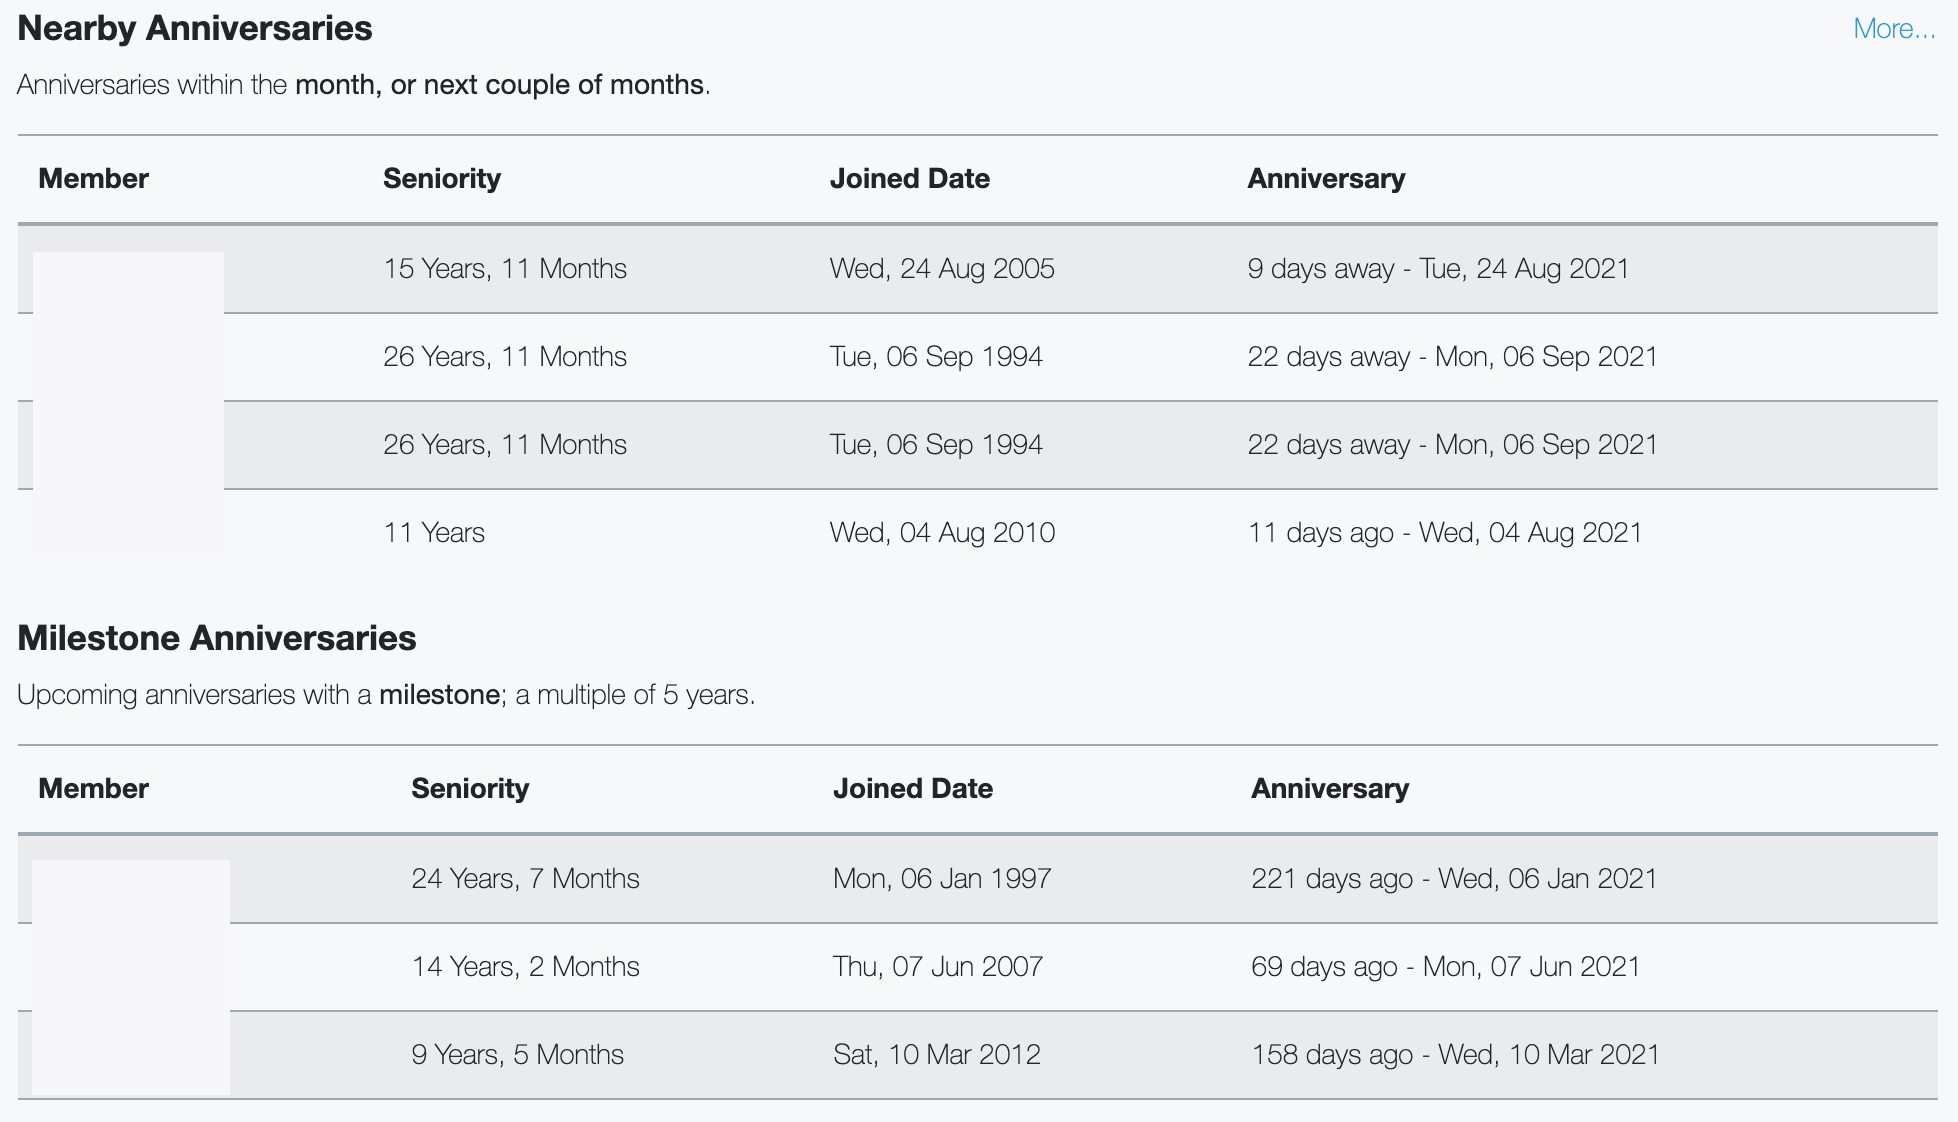Screen dimensions: 1958x1122
Task: Click the Milestone Anniversaries heading
Action: (218, 637)
